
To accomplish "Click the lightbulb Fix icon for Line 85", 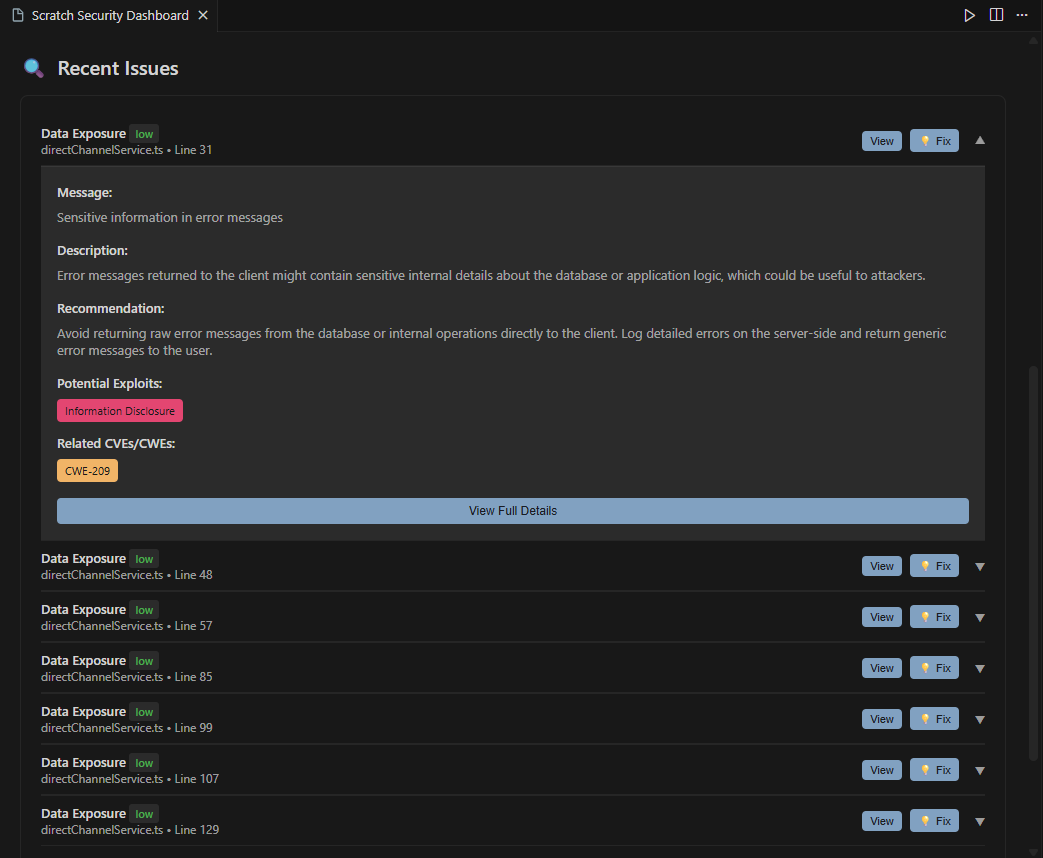I will point(926,667).
